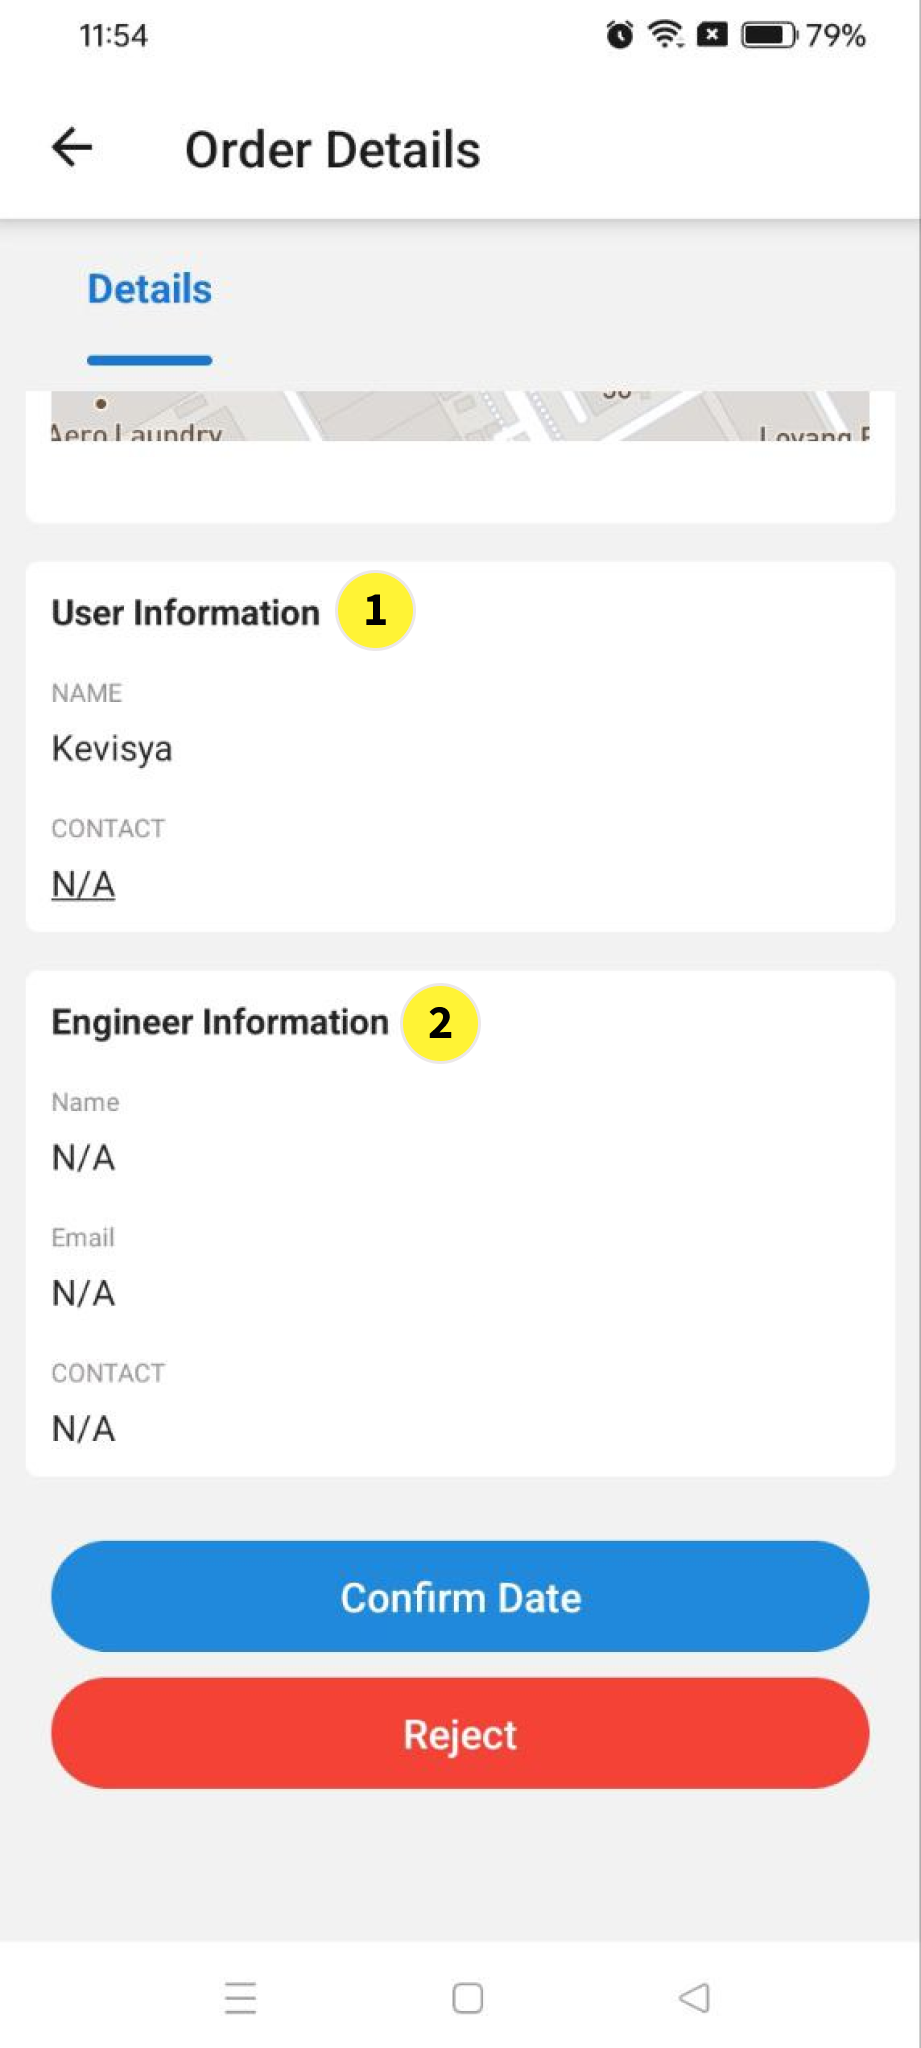Switch to the Details tab
Viewport: 921px width, 2048px height.
150,290
